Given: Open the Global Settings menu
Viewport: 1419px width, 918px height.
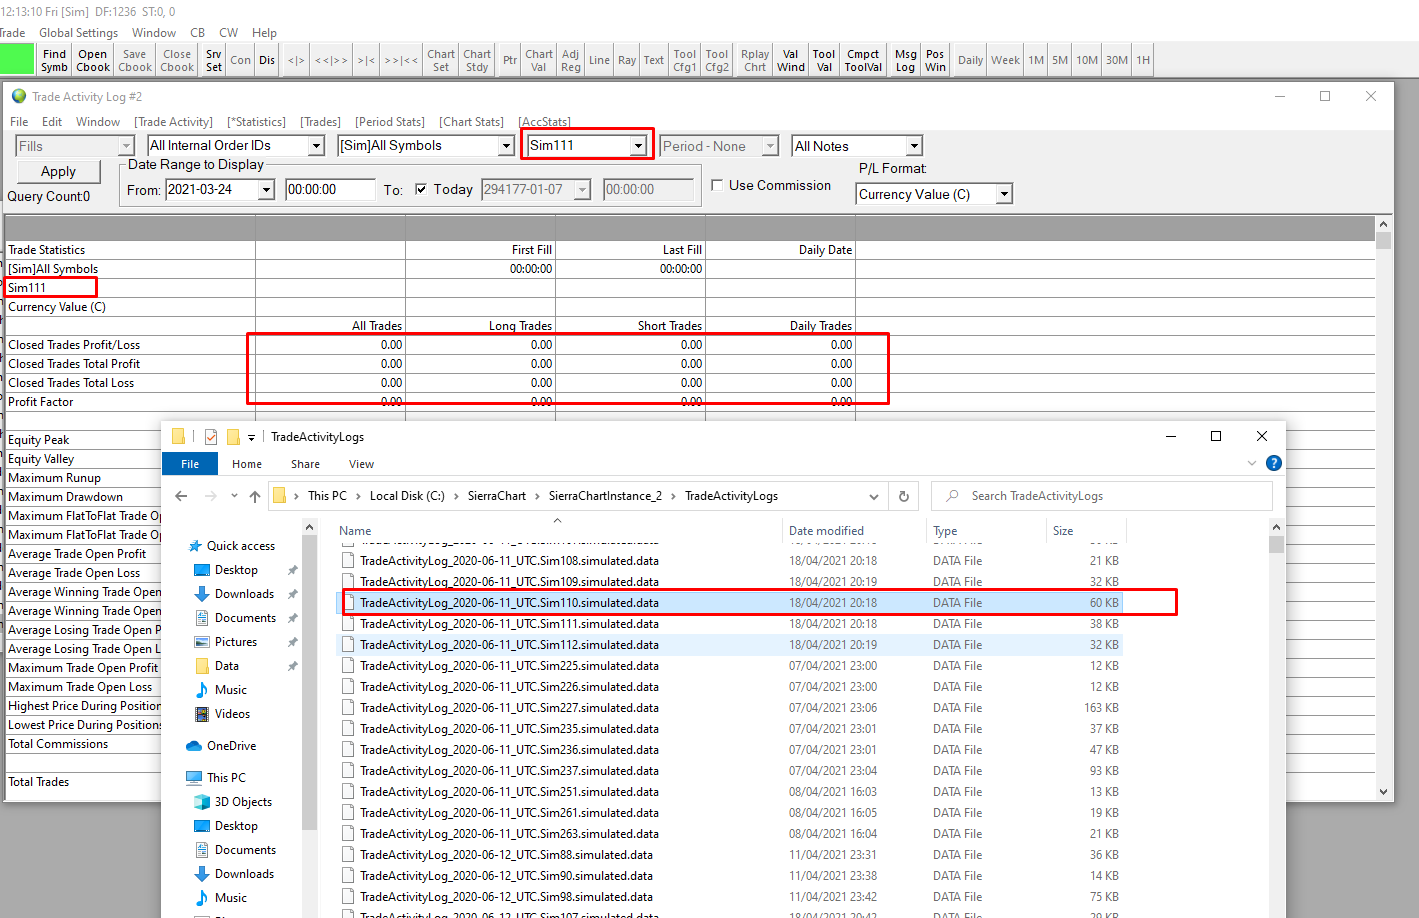Looking at the screenshot, I should [79, 33].
